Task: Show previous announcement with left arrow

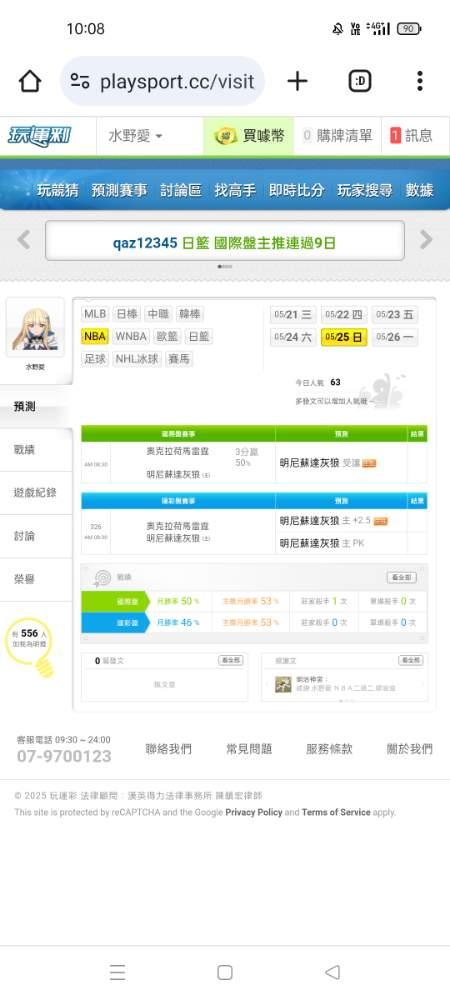Action: click(24, 240)
